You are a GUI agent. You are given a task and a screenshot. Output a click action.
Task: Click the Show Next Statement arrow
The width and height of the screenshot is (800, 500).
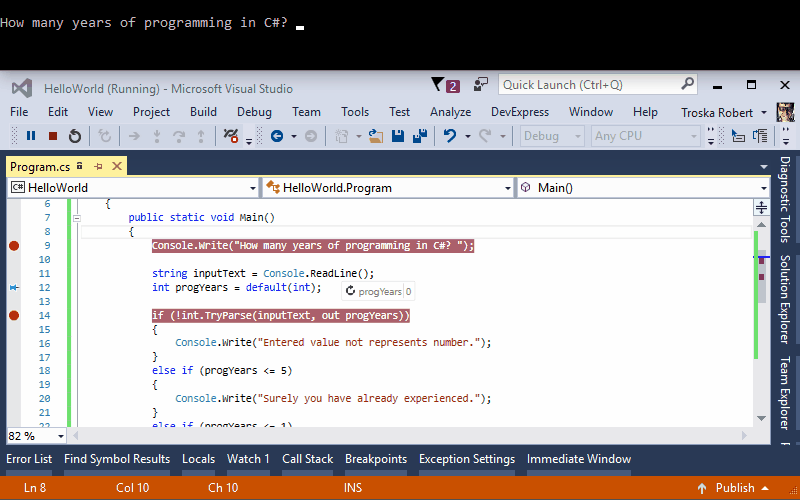pos(134,136)
